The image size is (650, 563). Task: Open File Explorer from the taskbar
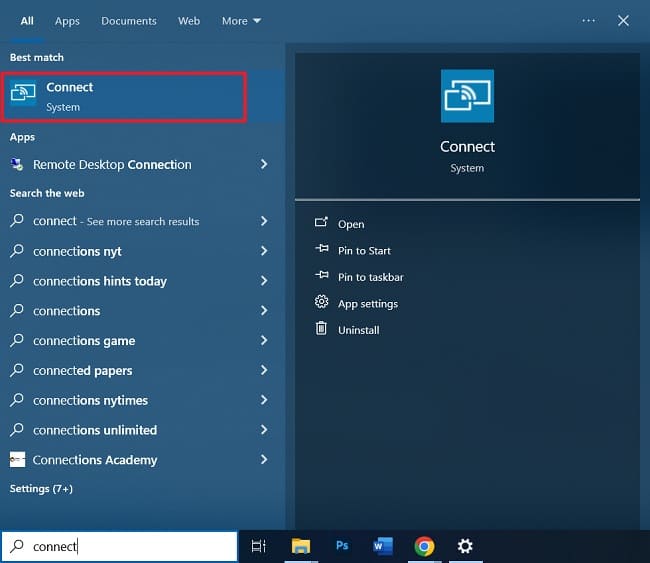pos(301,546)
